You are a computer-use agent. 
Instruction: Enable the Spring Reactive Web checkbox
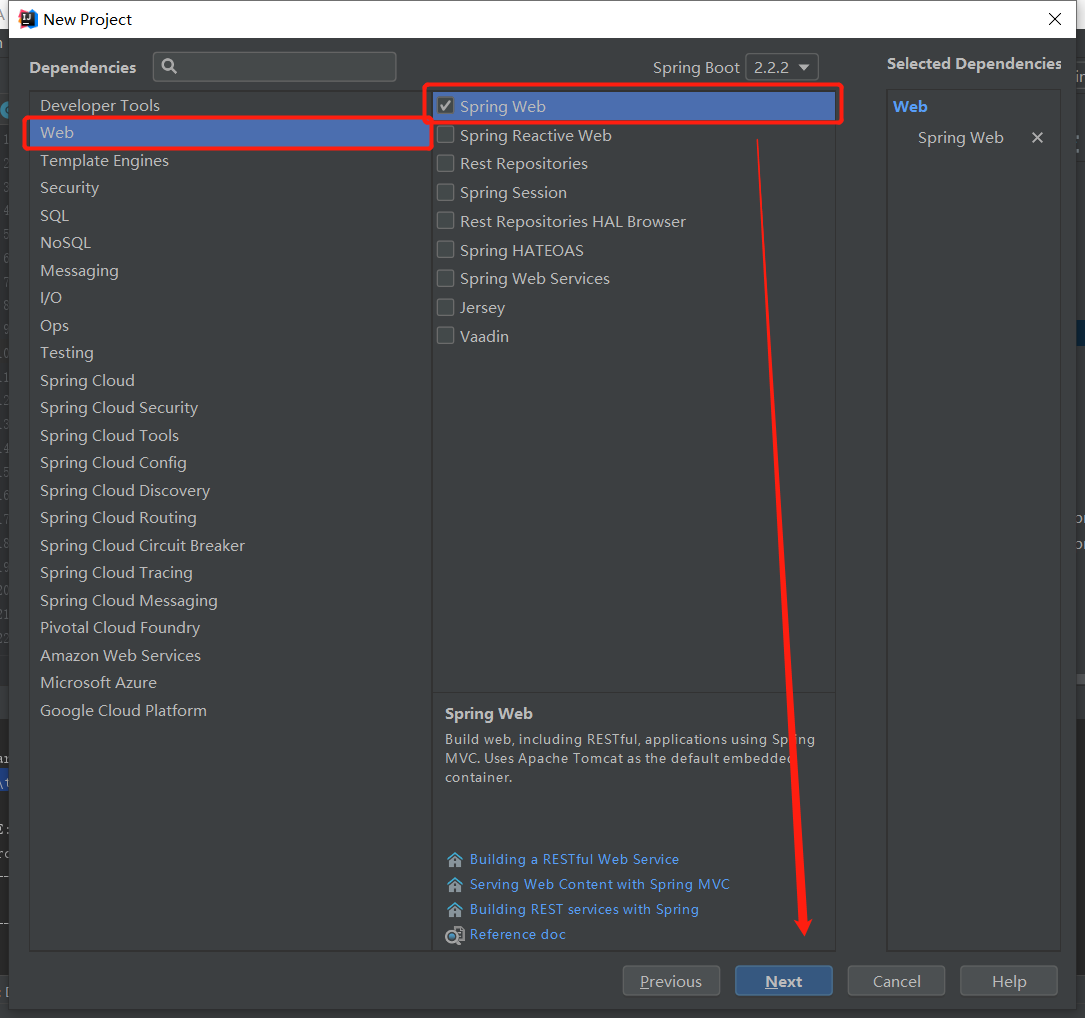coord(446,135)
